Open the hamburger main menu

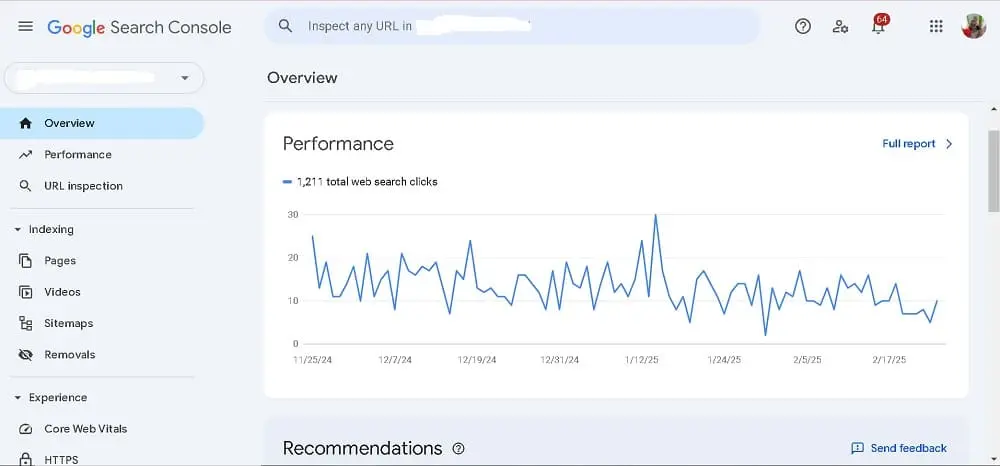pyautogui.click(x=25, y=27)
